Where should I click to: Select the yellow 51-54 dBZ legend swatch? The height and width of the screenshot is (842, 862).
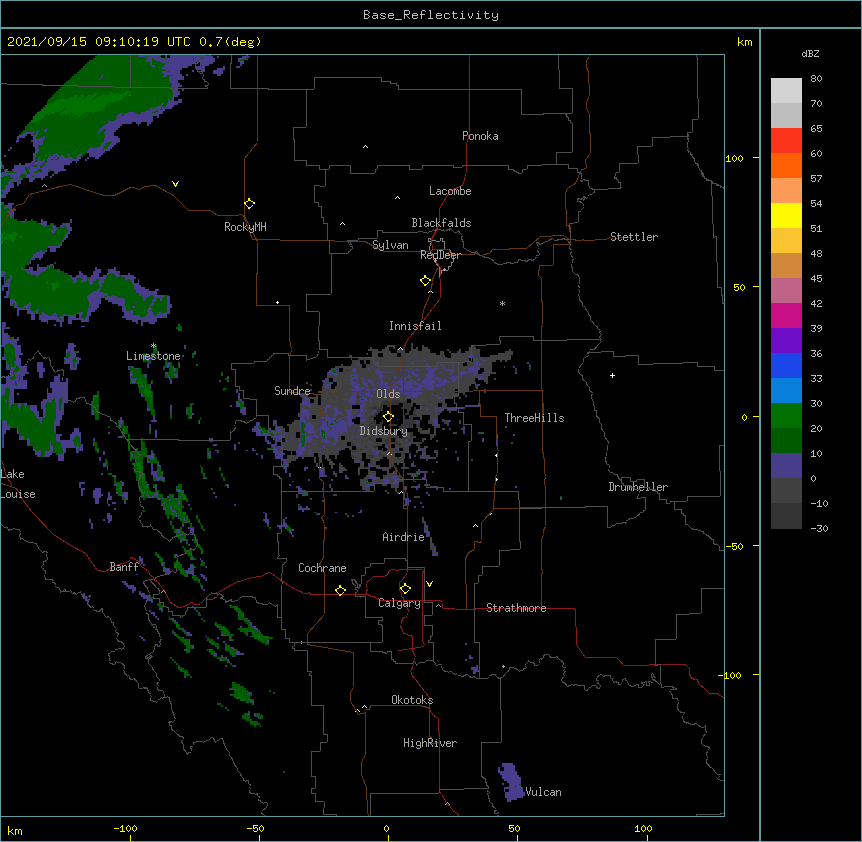click(x=786, y=215)
